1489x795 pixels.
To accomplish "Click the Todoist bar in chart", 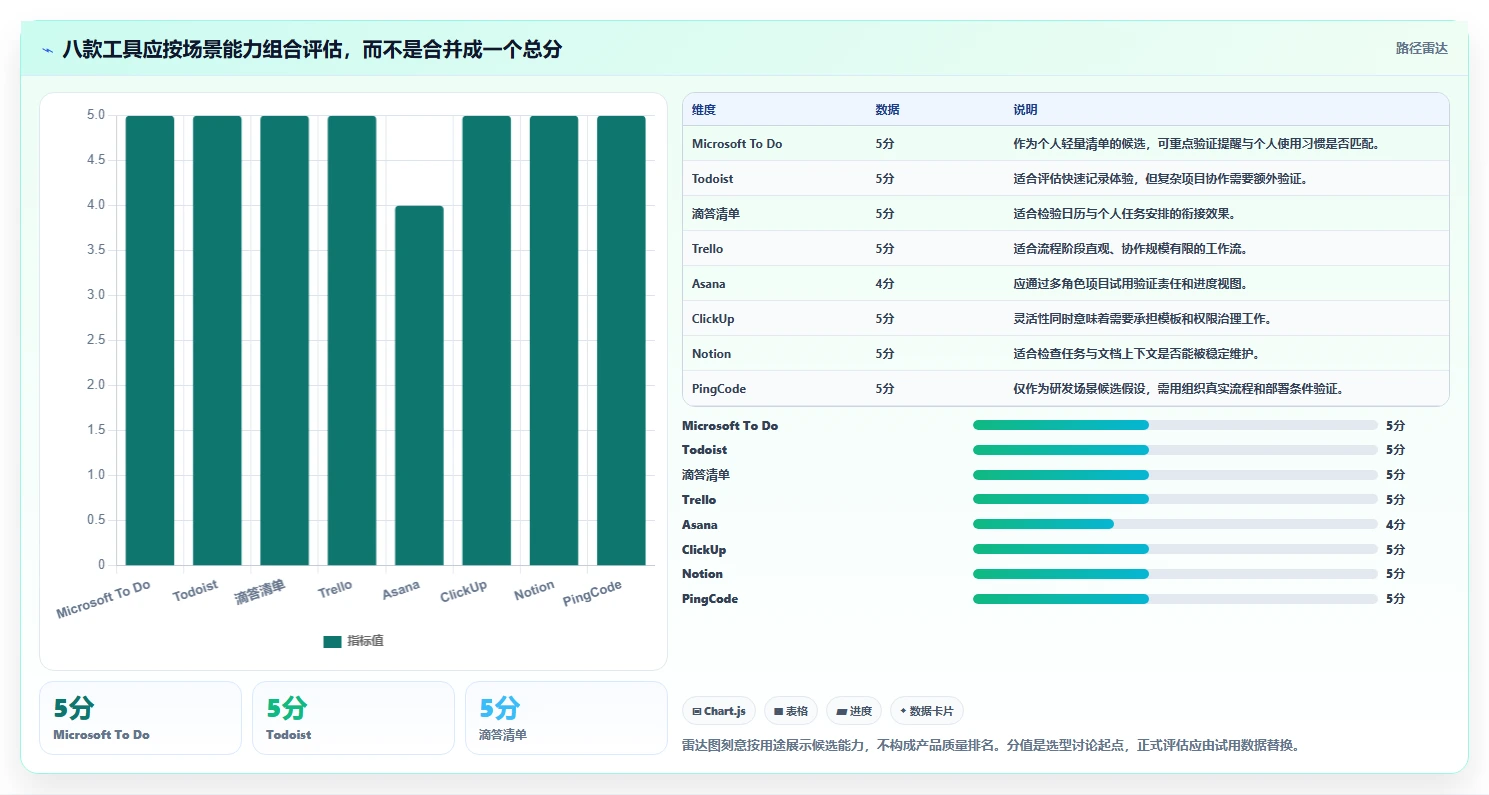I will tap(217, 340).
